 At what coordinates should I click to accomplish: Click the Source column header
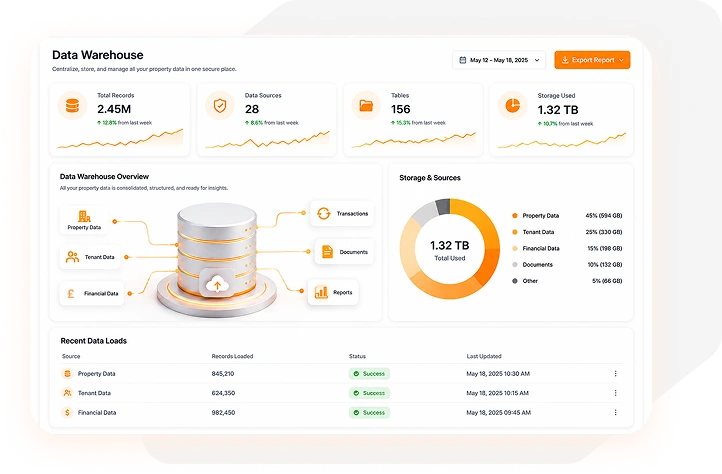point(71,356)
